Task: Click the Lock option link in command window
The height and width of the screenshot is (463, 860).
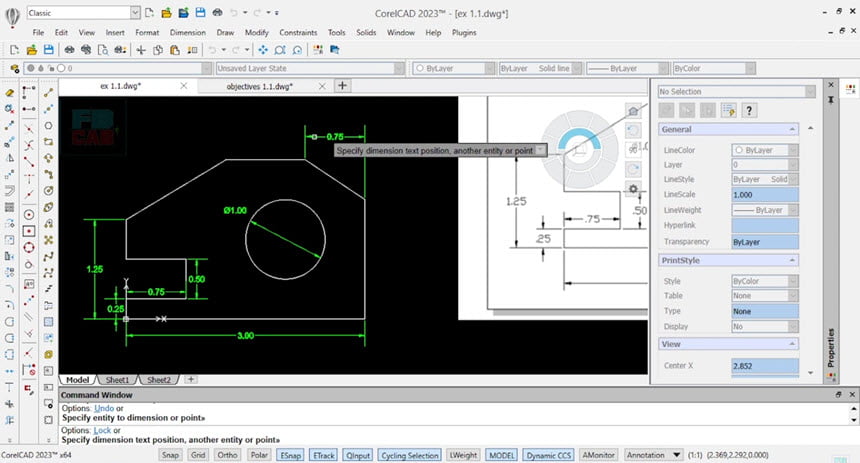Action: pyautogui.click(x=102, y=431)
